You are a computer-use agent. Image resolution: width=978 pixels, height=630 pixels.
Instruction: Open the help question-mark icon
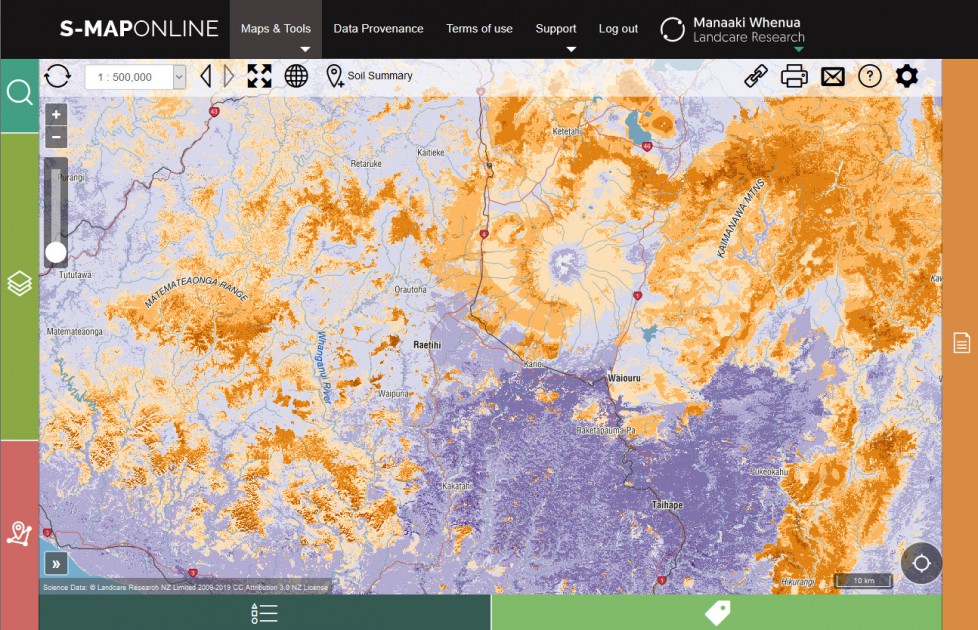tap(869, 75)
